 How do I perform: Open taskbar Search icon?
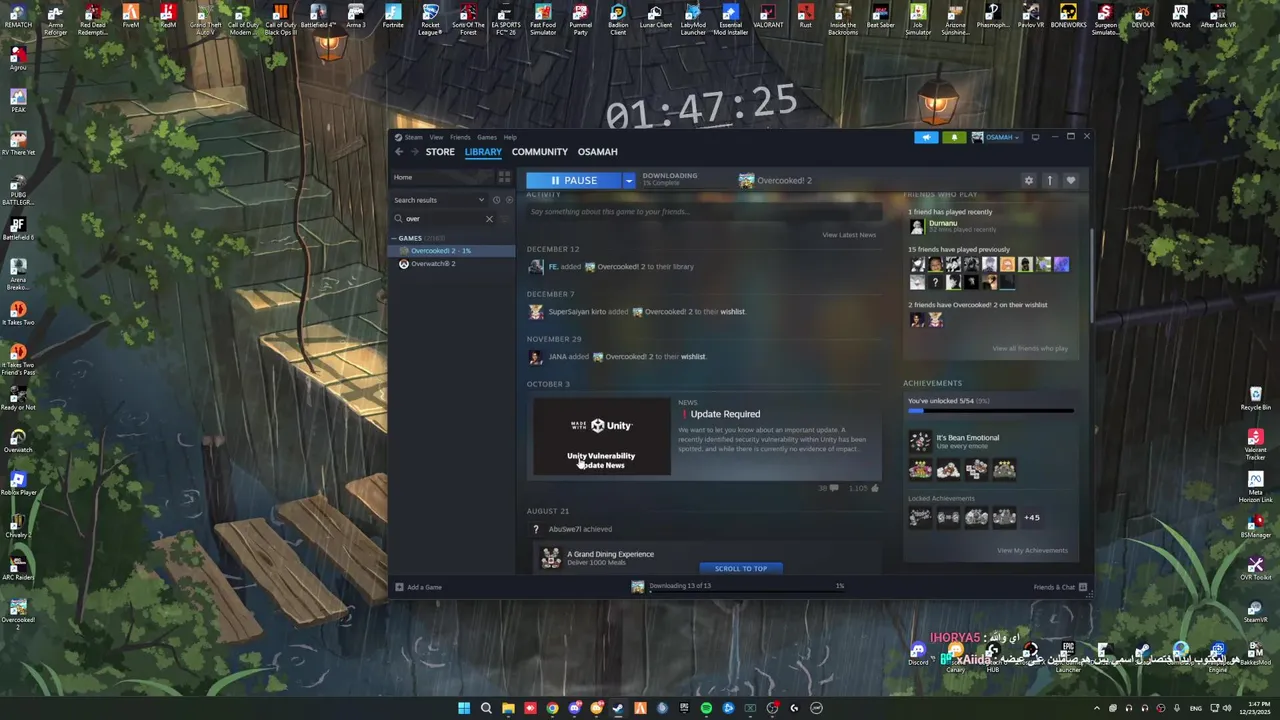pyautogui.click(x=486, y=708)
